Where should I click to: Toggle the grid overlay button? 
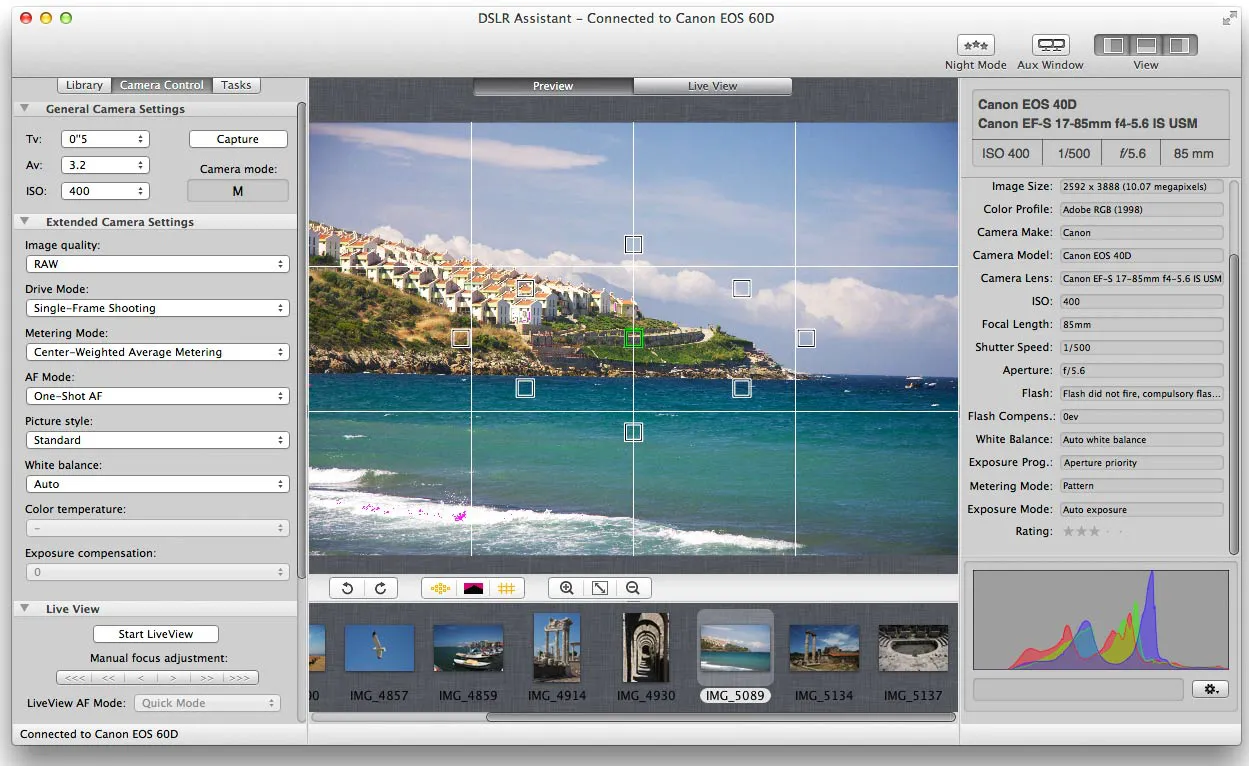pos(506,588)
